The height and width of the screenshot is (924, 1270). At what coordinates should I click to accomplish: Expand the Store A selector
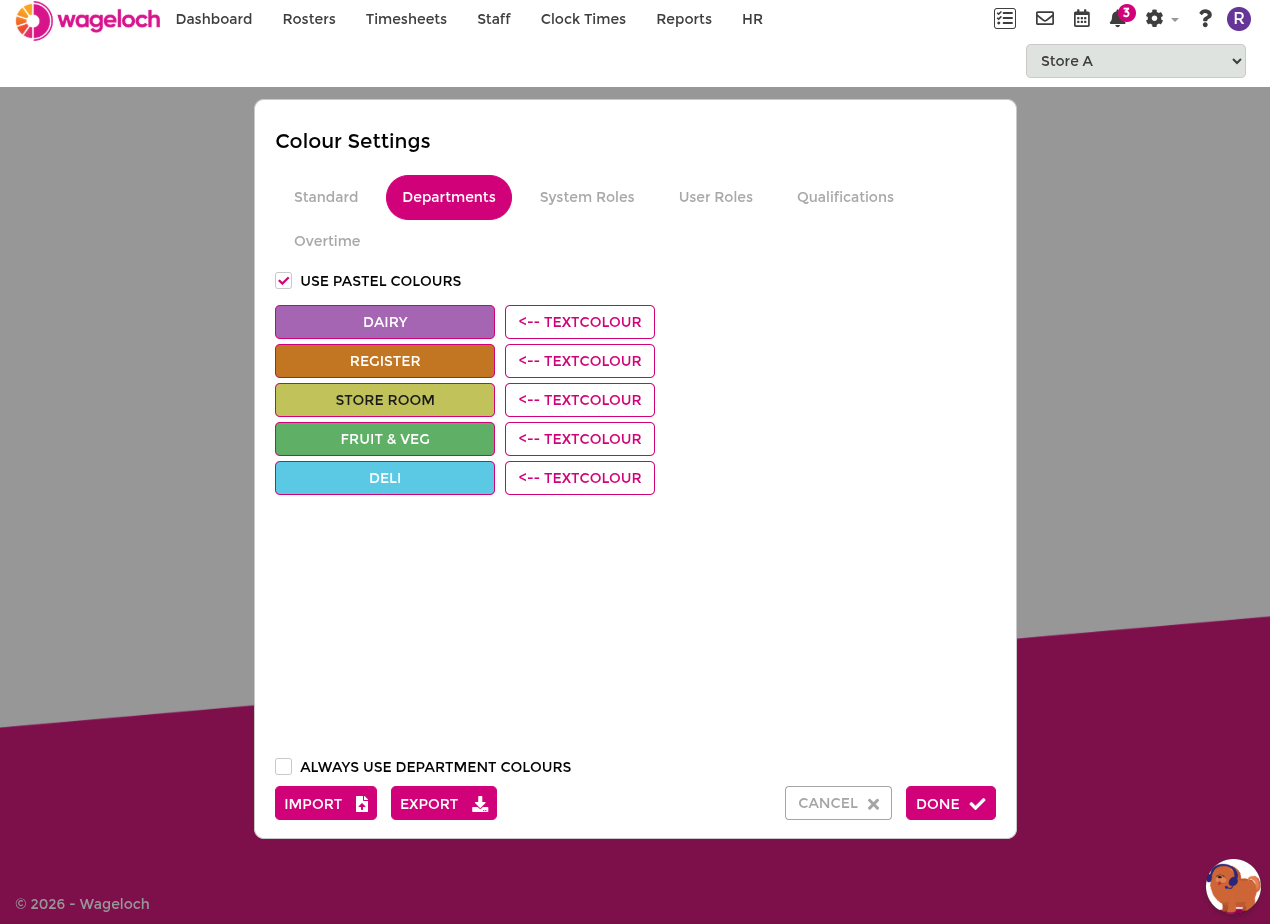(1136, 61)
